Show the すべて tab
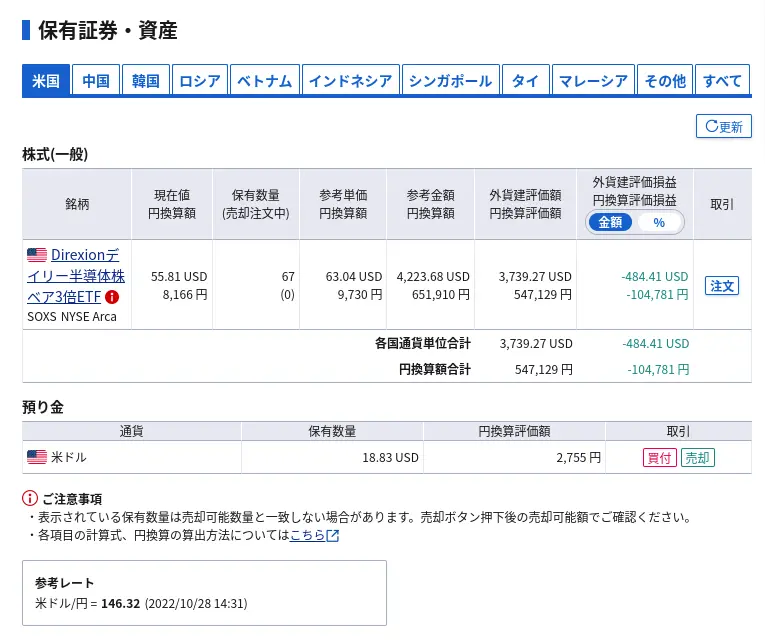The height and width of the screenshot is (643, 765). pyautogui.click(x=722, y=80)
